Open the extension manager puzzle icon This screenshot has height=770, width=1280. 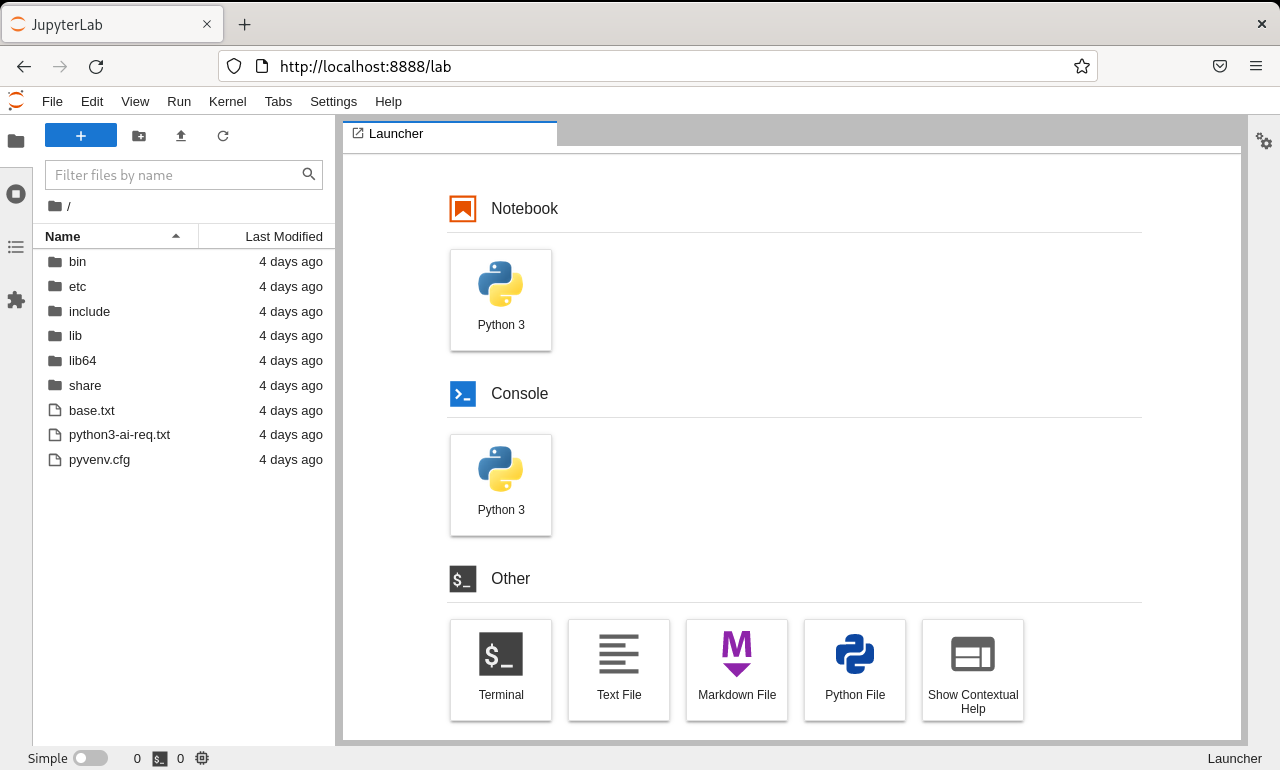tap(16, 300)
